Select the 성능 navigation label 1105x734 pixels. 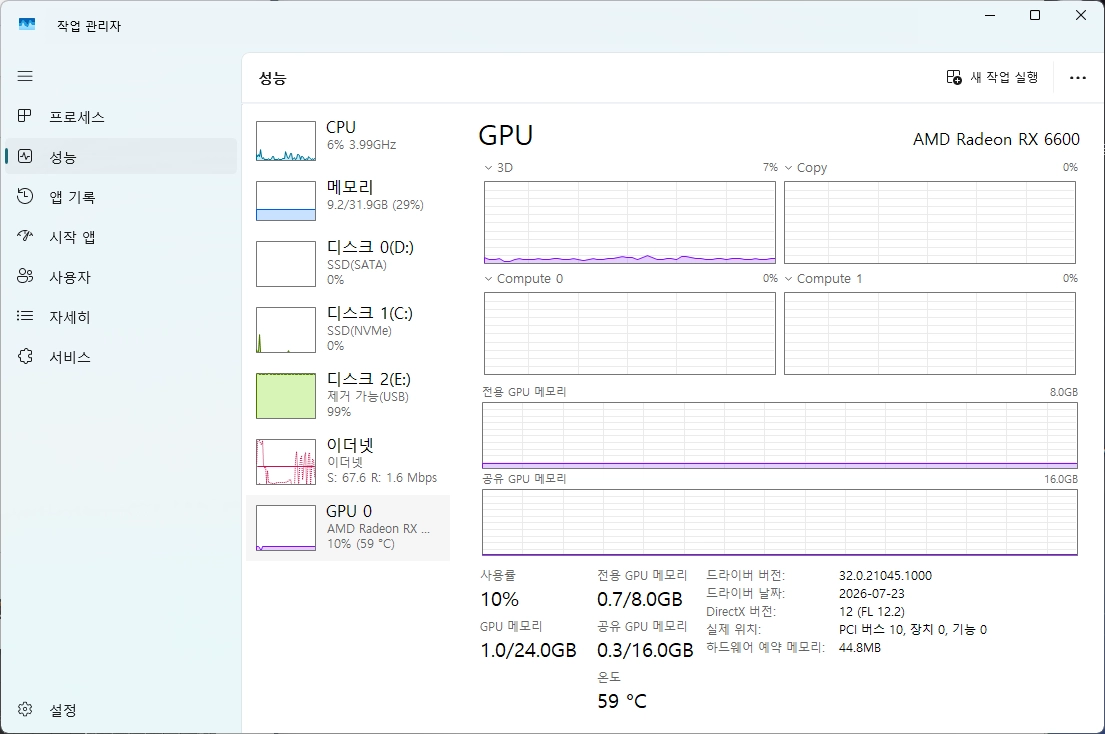[63, 157]
